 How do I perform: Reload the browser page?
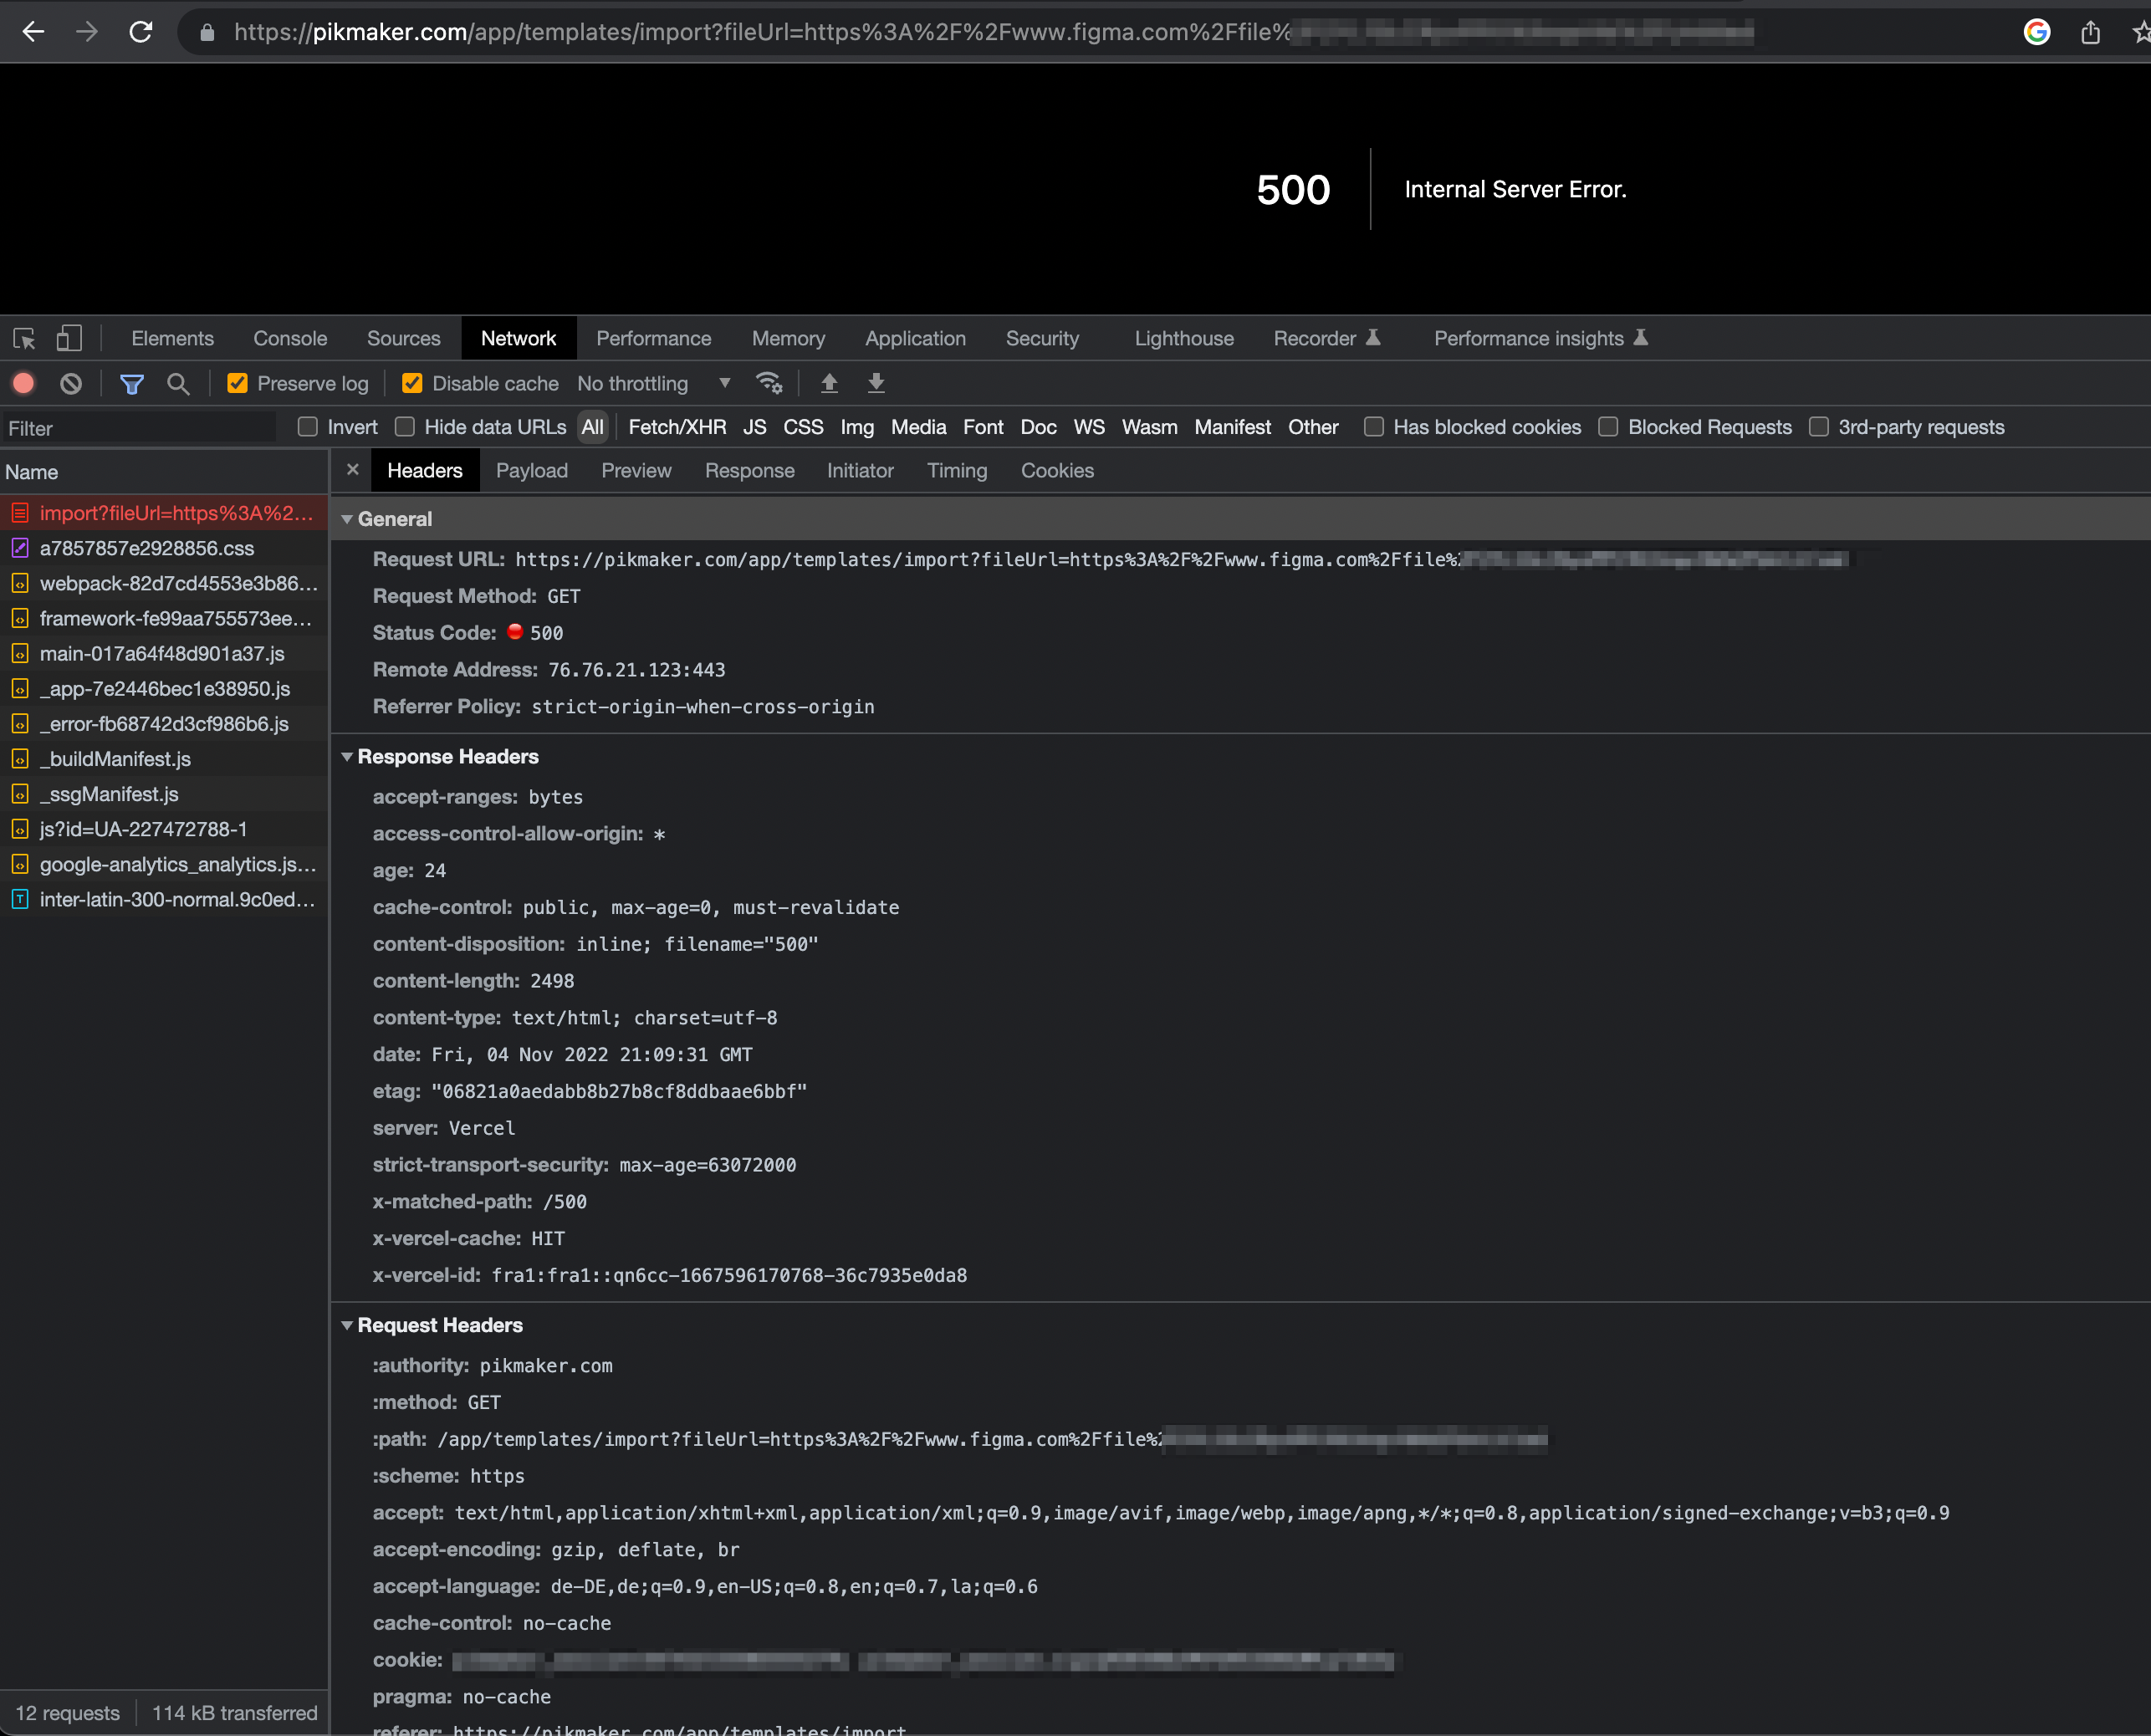(x=141, y=32)
